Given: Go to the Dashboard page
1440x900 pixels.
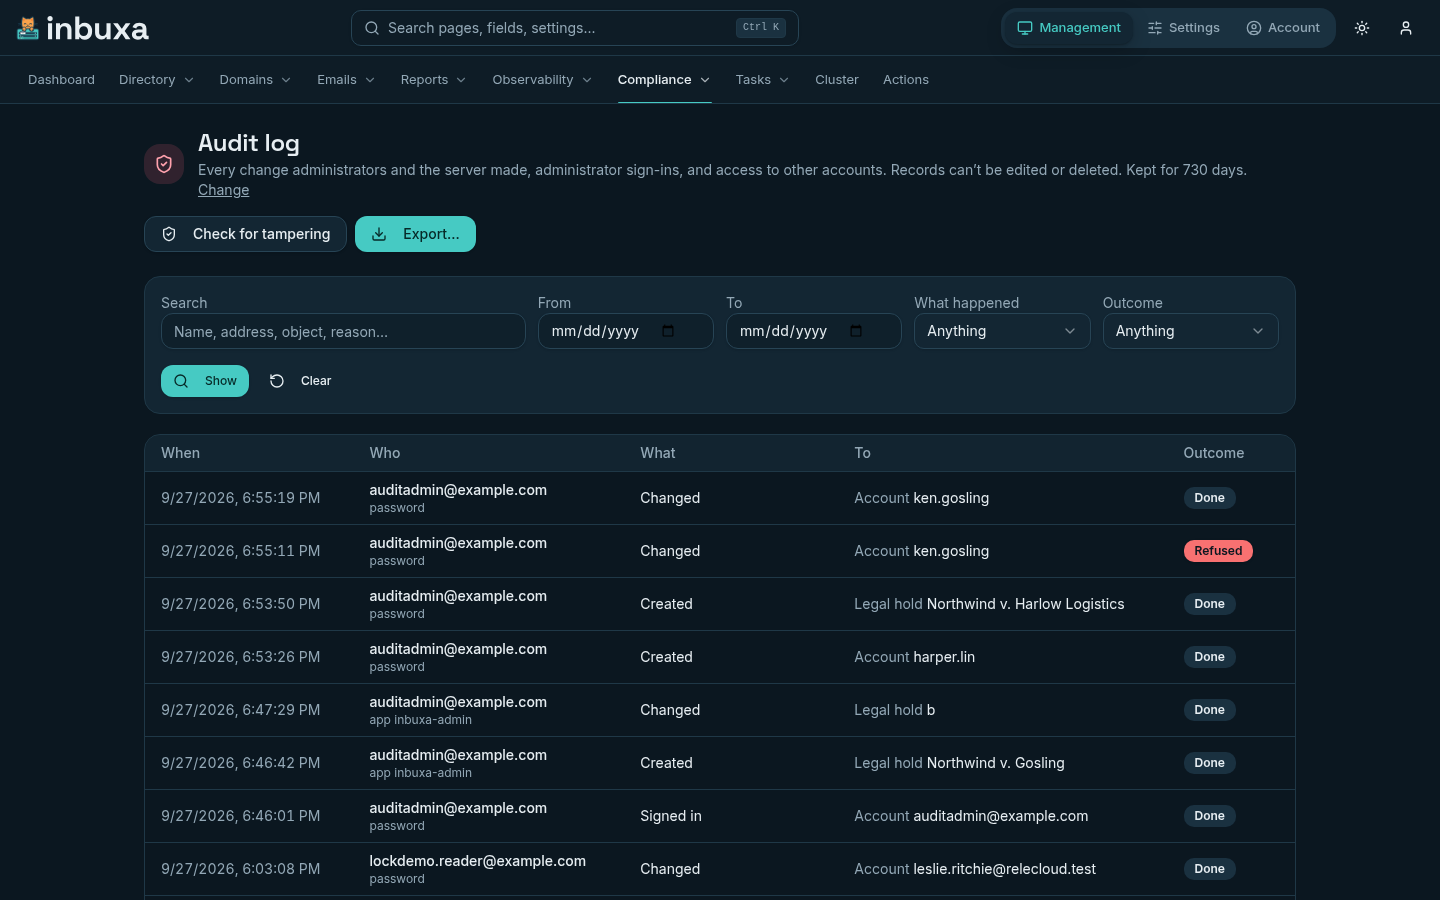Looking at the screenshot, I should tap(61, 80).
